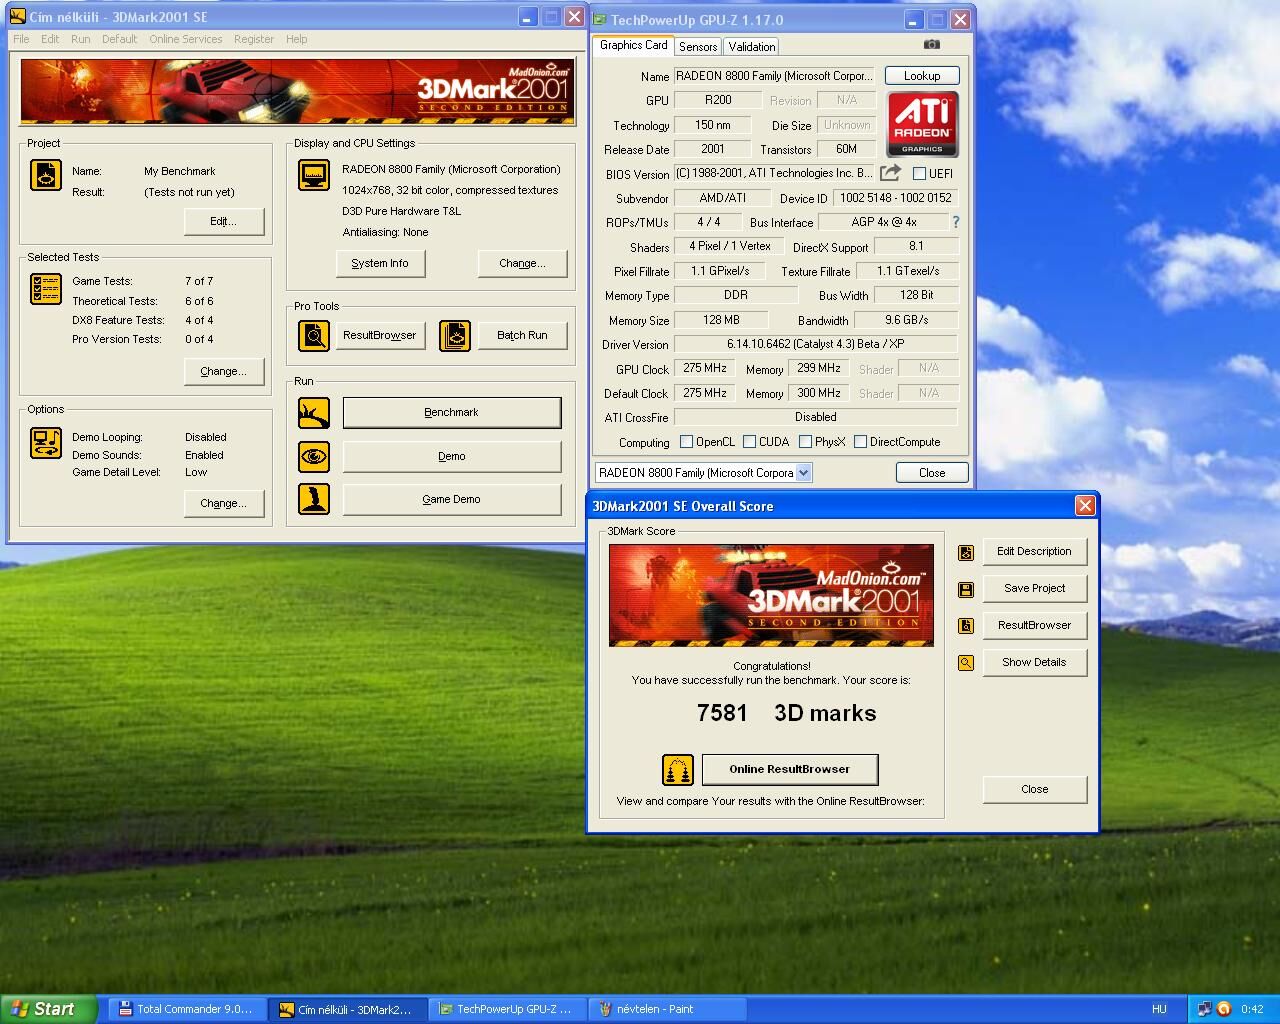Open the Edit menu in 3DMark2001
1280x1024 pixels.
pos(50,39)
